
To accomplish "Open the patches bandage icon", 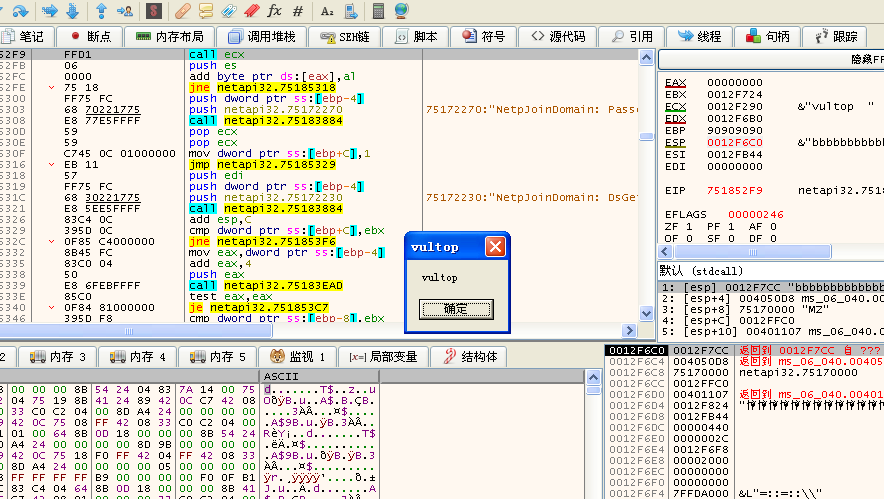I will point(182,11).
